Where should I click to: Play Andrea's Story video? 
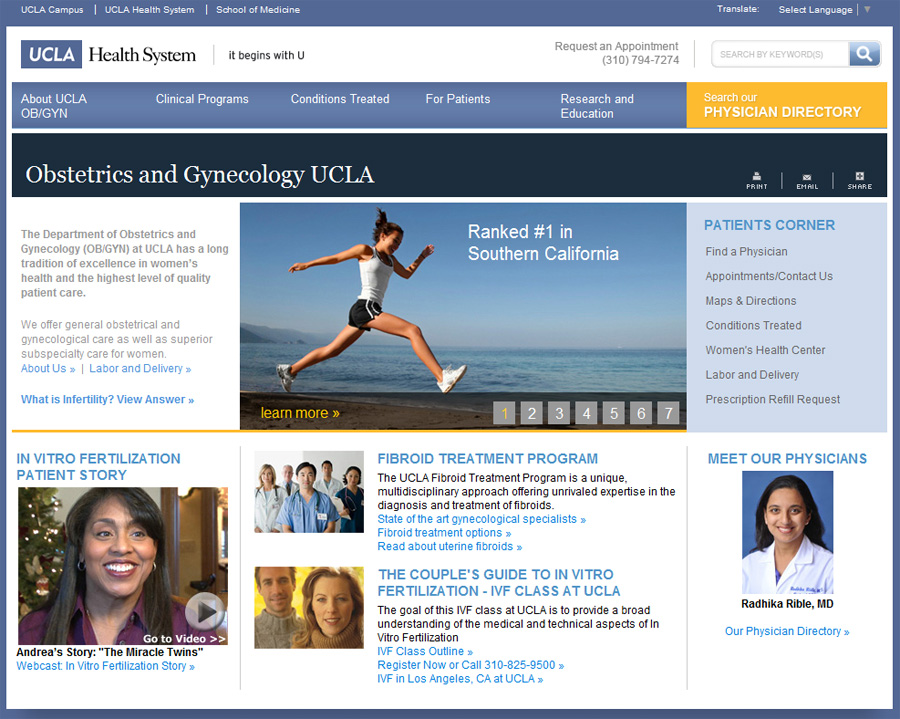pos(205,612)
